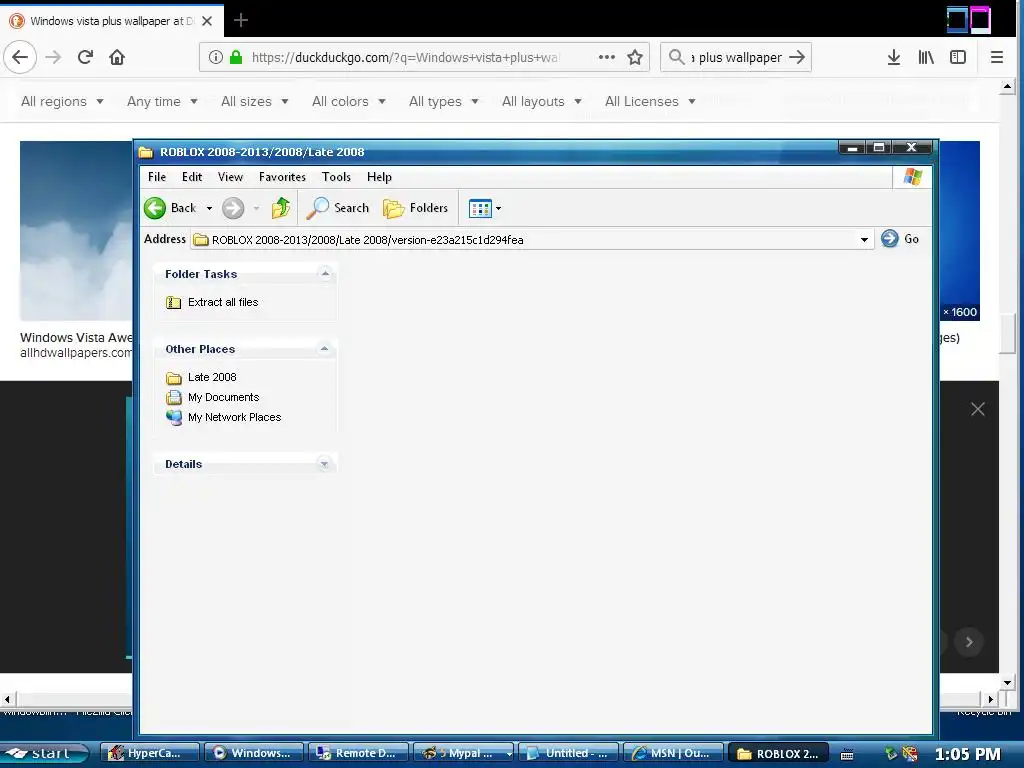
Task: Show next image with right chevron
Action: (969, 642)
